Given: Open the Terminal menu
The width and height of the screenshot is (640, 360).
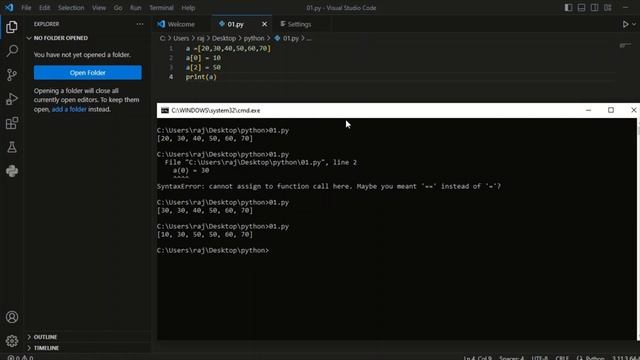Looking at the screenshot, I should (161, 8).
